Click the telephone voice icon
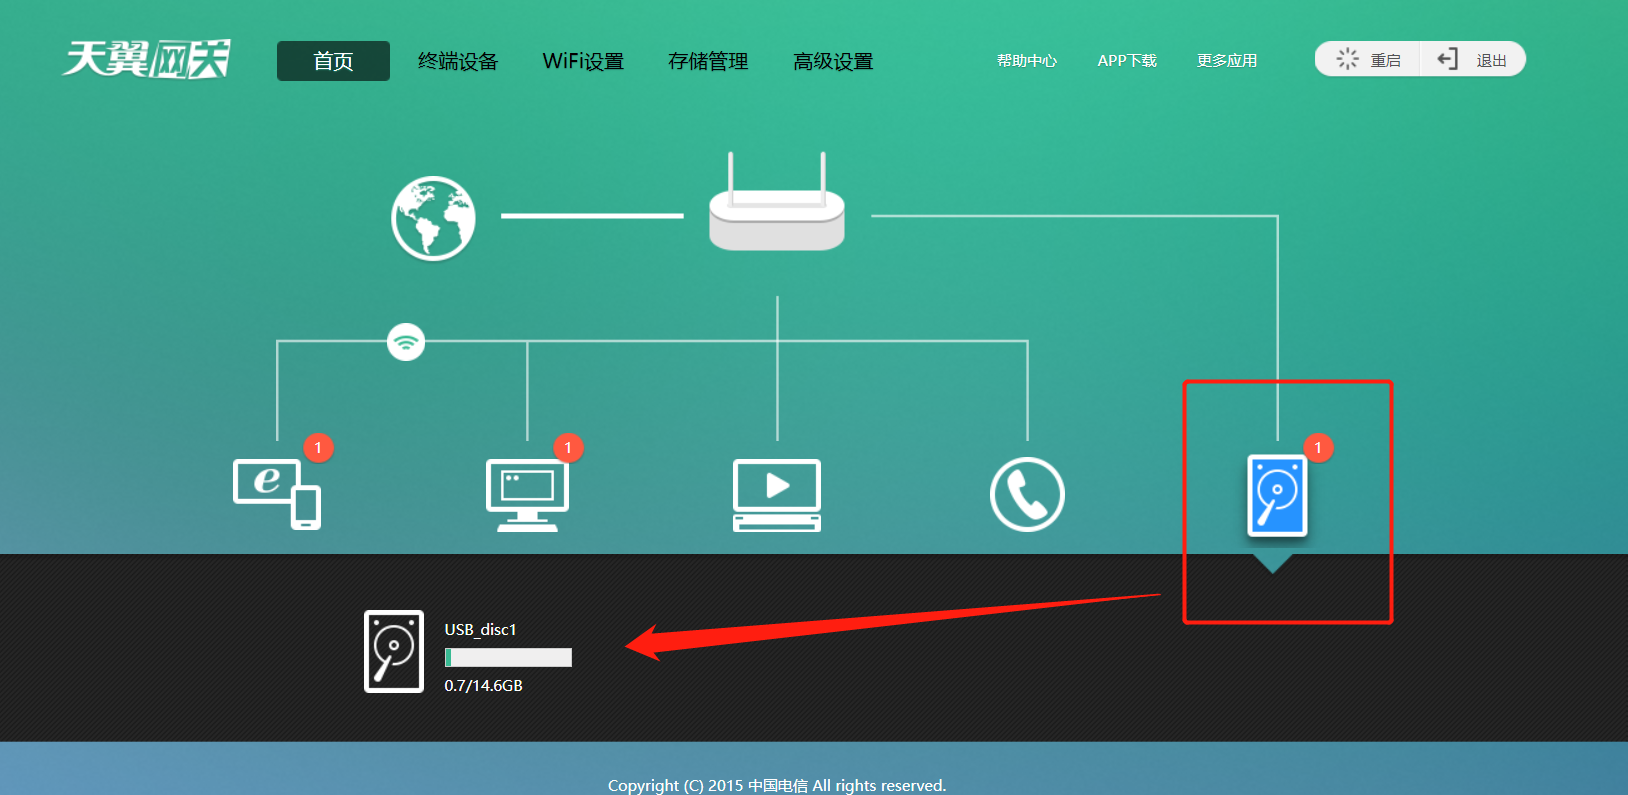This screenshot has height=795, width=1628. pos(1027,494)
